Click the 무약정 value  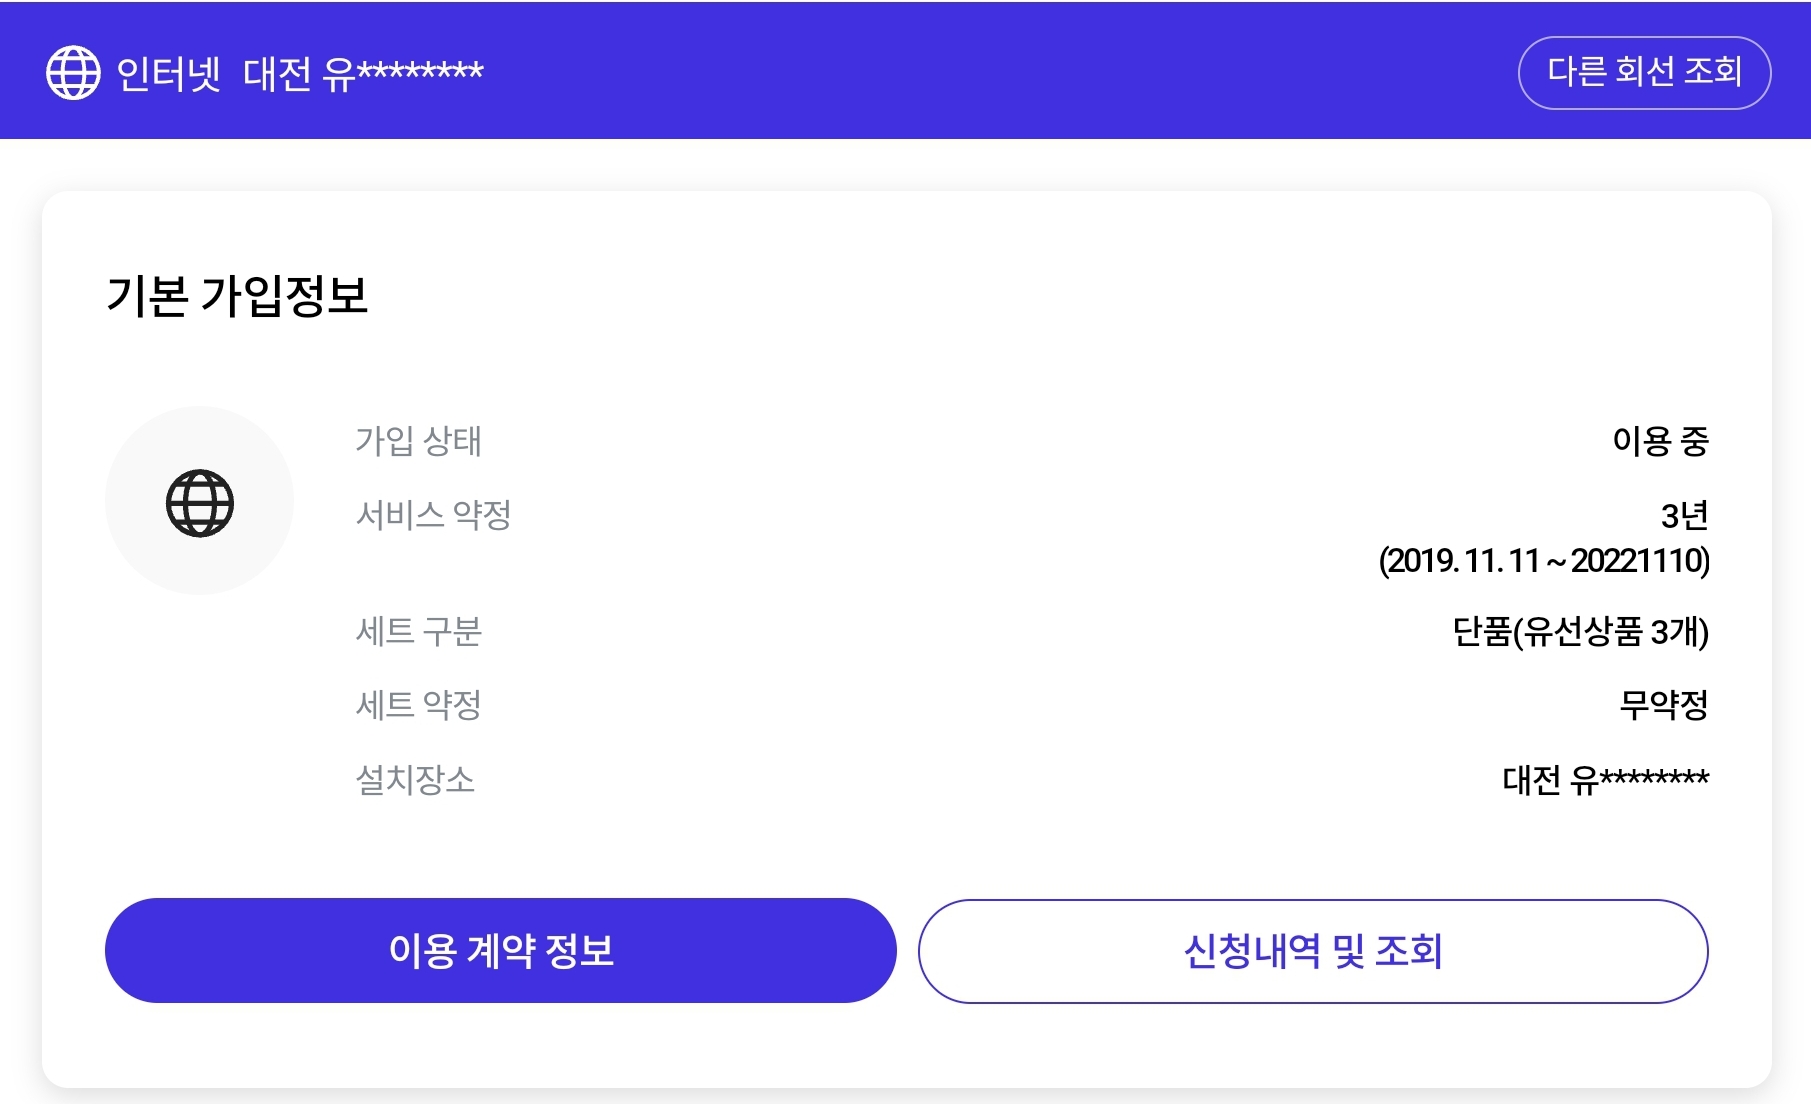[1664, 704]
